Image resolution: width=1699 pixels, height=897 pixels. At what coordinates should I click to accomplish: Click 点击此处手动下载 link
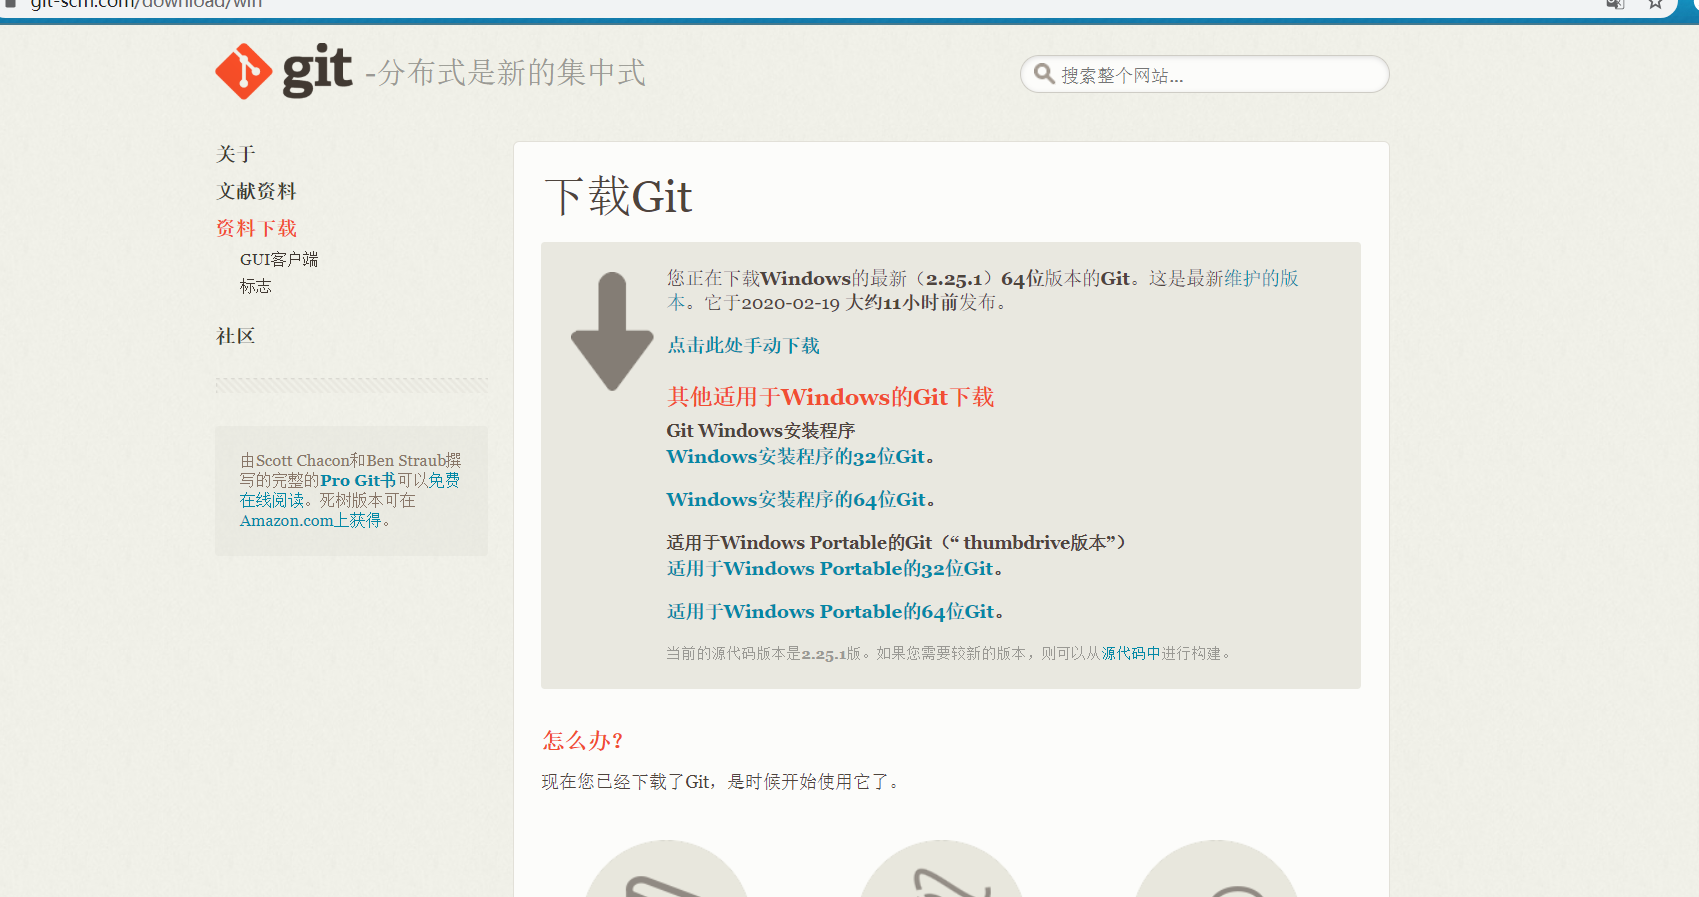pyautogui.click(x=743, y=345)
